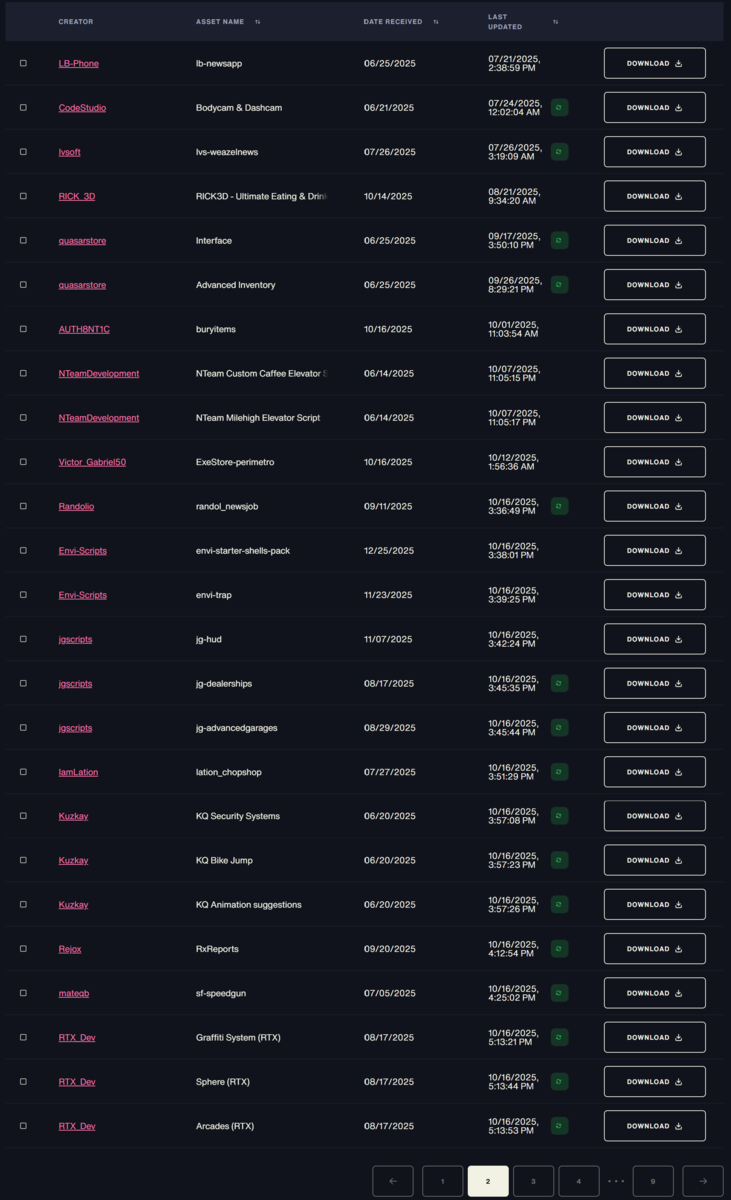Open page 3 of the pagination
731x1200 pixels.
point(533,1181)
